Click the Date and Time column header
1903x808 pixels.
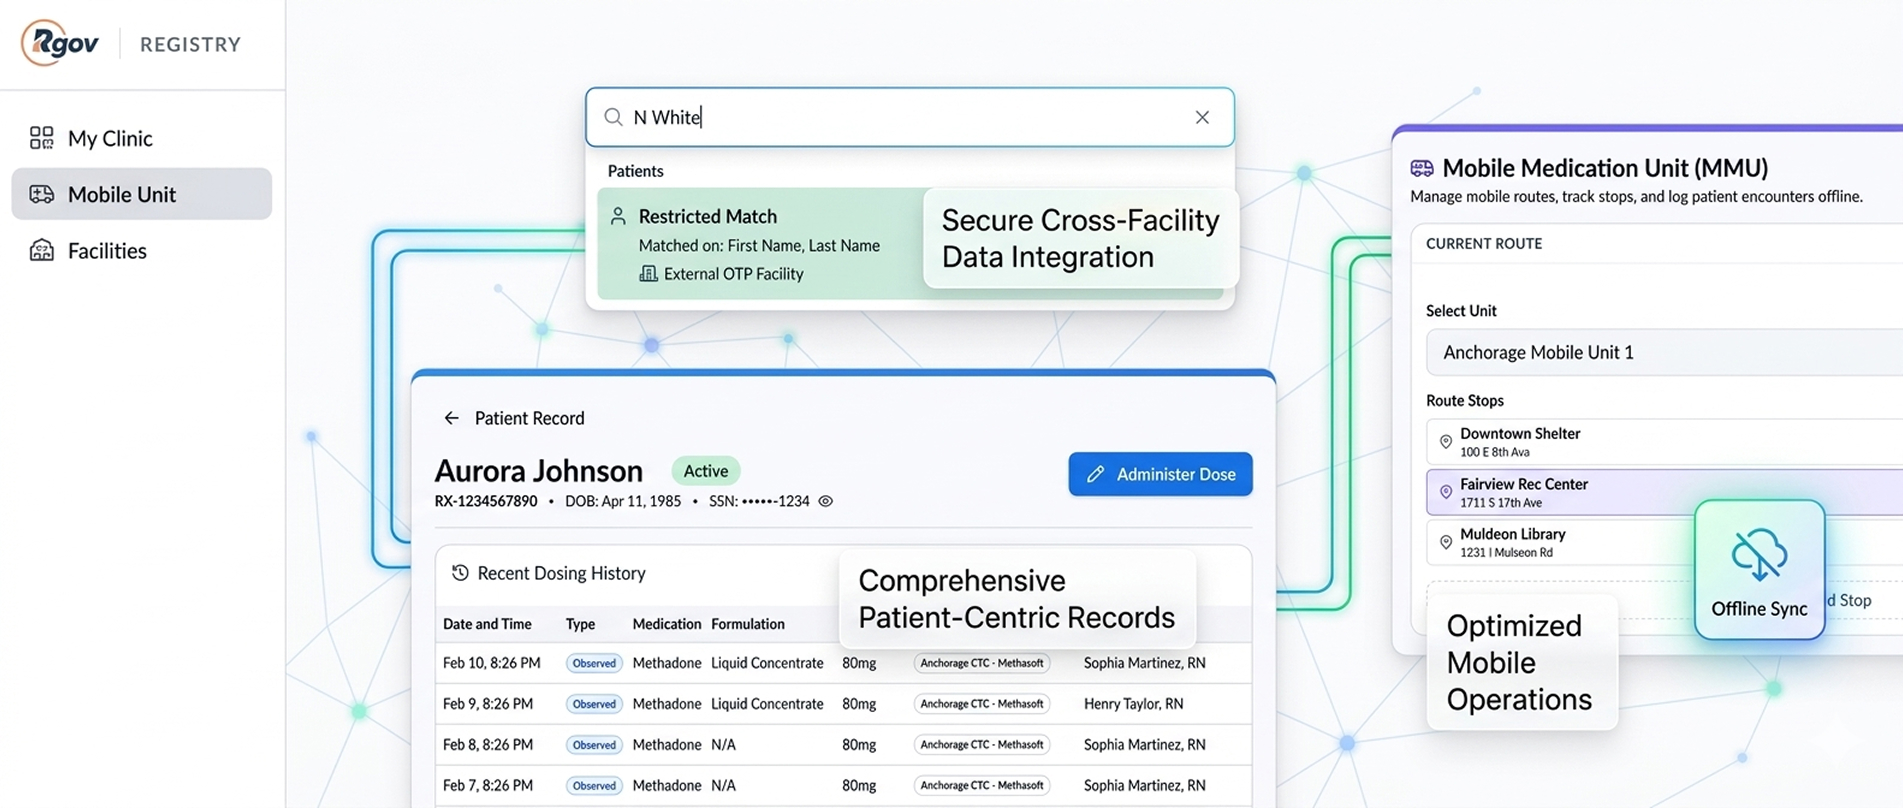[487, 624]
